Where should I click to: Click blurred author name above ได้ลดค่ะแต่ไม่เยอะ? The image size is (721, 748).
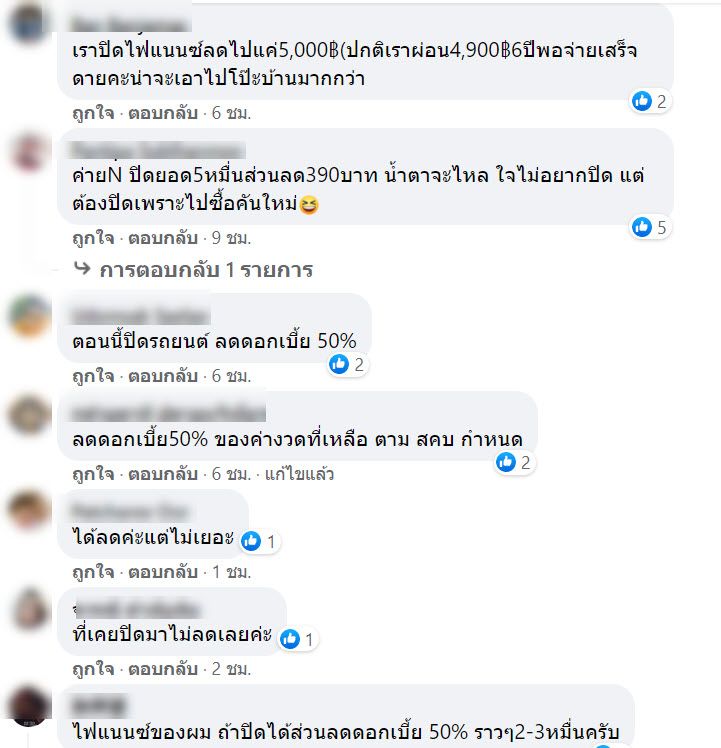point(130,512)
